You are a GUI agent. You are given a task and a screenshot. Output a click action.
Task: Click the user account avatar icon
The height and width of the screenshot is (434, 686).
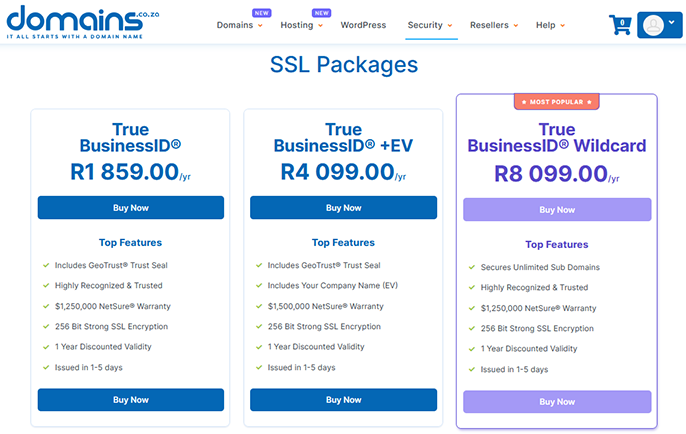coord(652,26)
